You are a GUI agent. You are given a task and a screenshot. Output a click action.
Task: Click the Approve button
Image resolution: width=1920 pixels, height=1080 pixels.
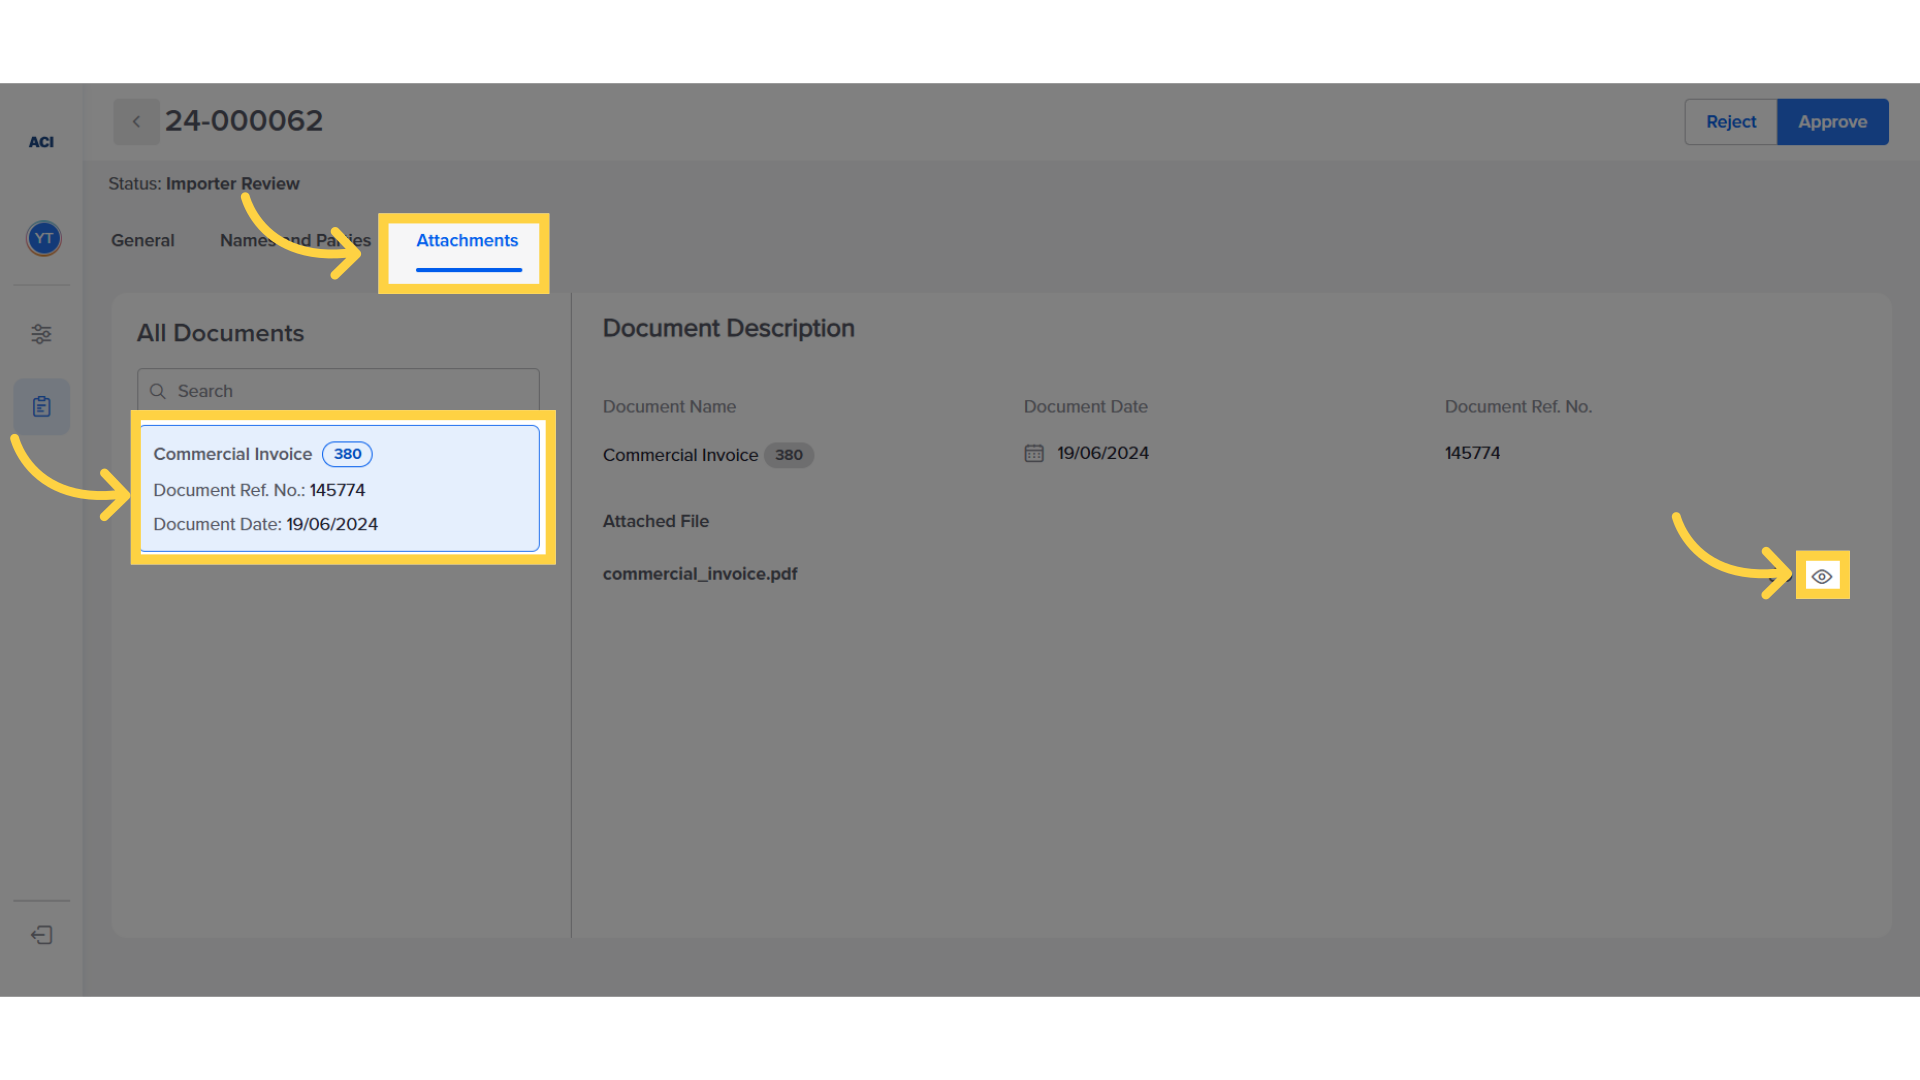(x=1832, y=122)
